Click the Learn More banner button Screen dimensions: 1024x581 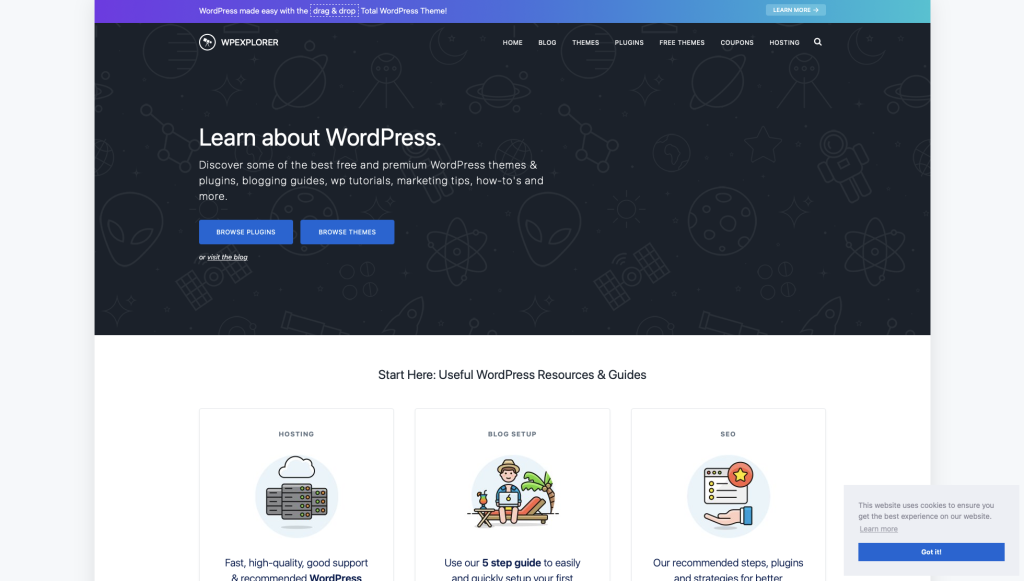[x=795, y=10]
